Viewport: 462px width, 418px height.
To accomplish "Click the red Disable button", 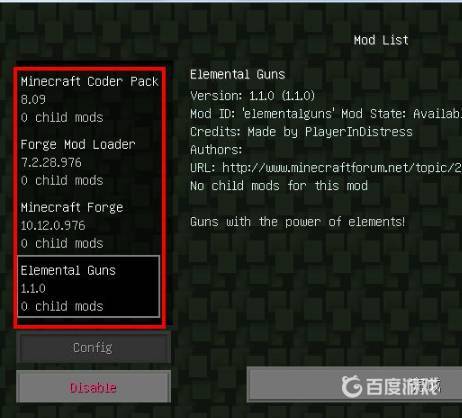I will (93, 387).
